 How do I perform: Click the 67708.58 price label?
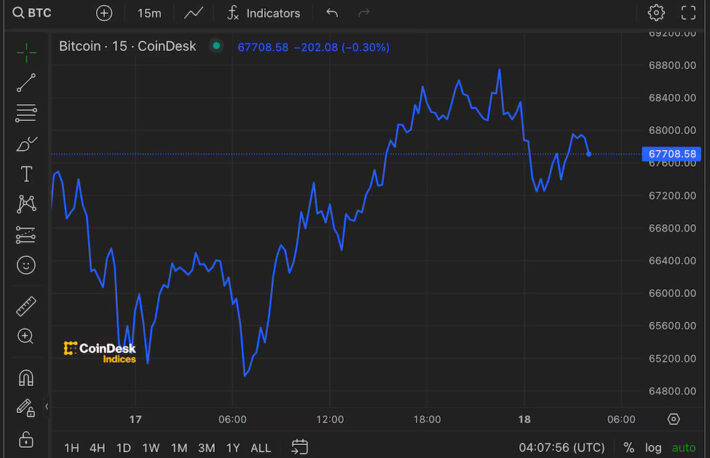pyautogui.click(x=672, y=154)
